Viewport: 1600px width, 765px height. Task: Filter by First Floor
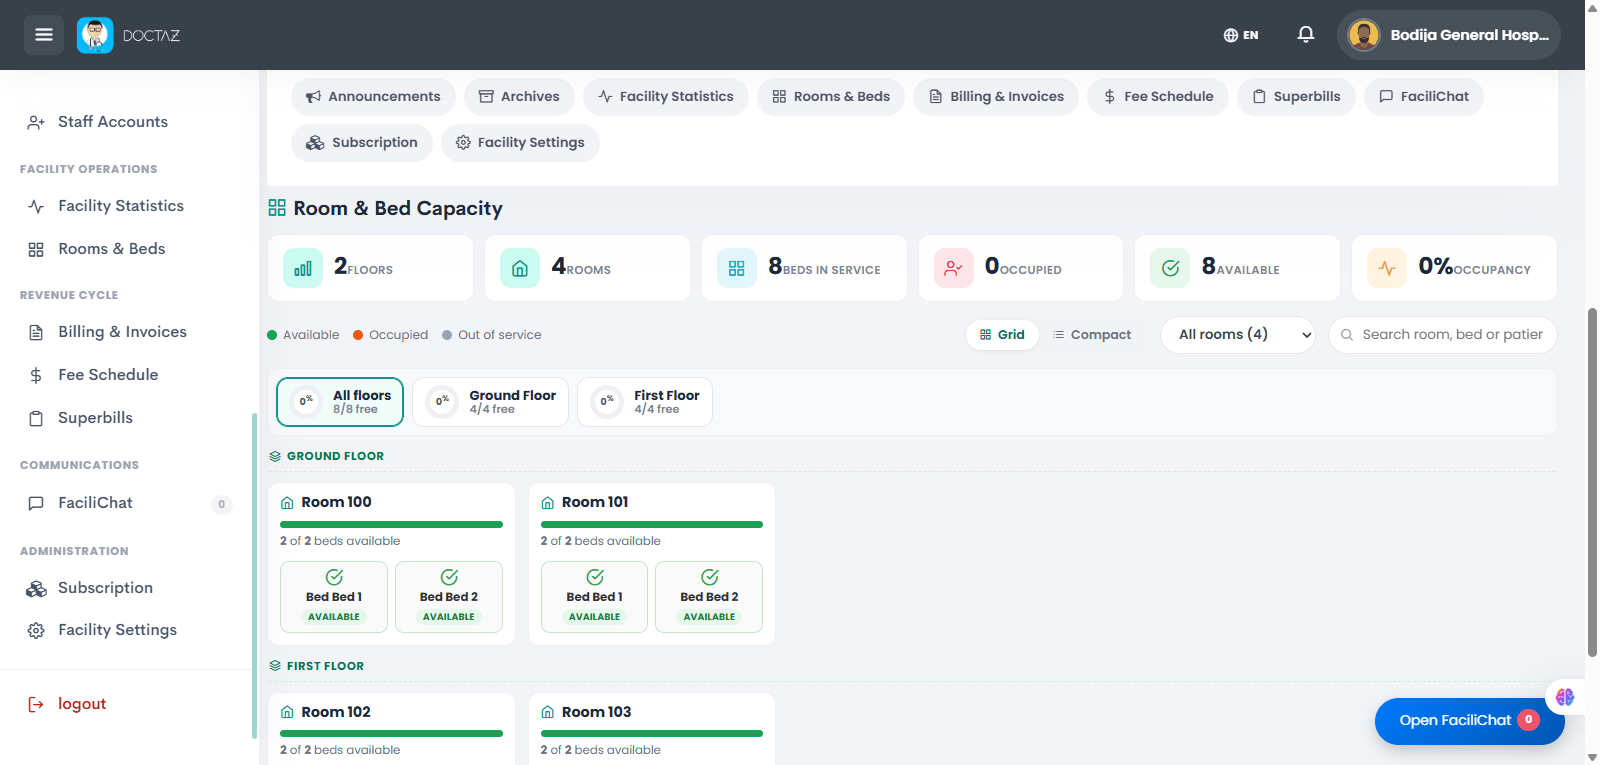coord(645,402)
